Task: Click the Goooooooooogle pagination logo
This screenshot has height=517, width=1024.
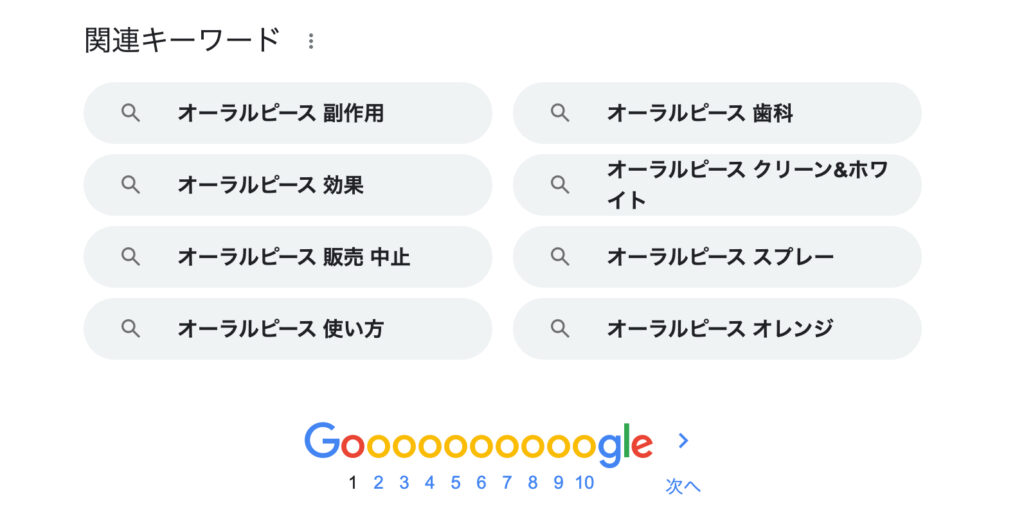Action: point(479,444)
